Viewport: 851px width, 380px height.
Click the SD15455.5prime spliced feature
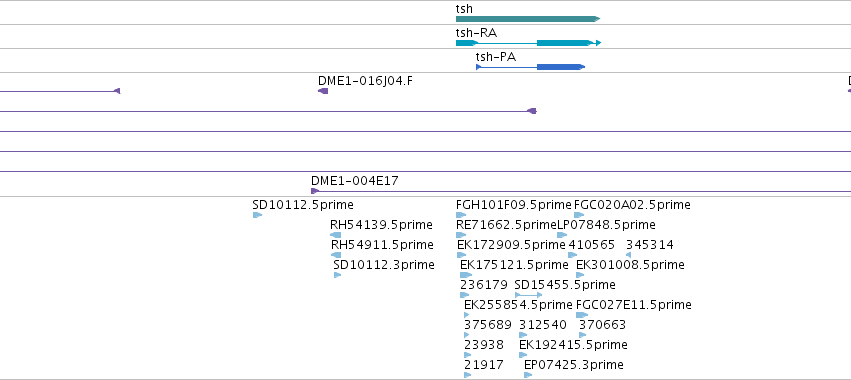pyautogui.click(x=528, y=295)
